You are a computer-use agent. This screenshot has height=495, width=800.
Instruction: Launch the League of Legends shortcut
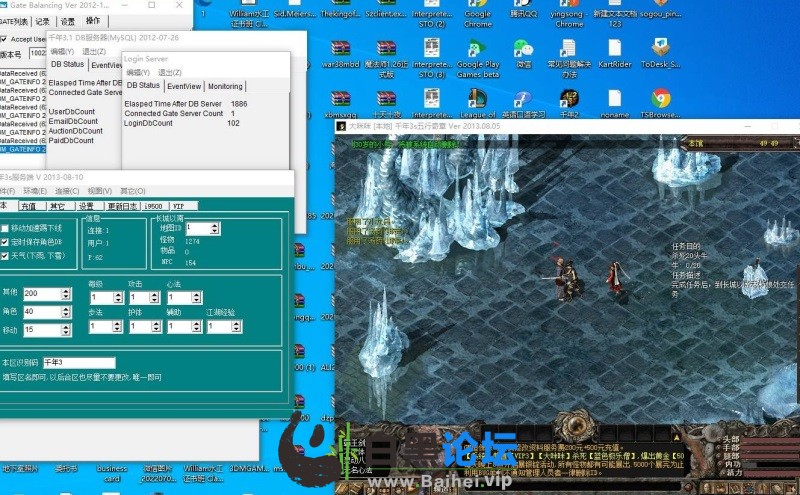click(x=478, y=104)
